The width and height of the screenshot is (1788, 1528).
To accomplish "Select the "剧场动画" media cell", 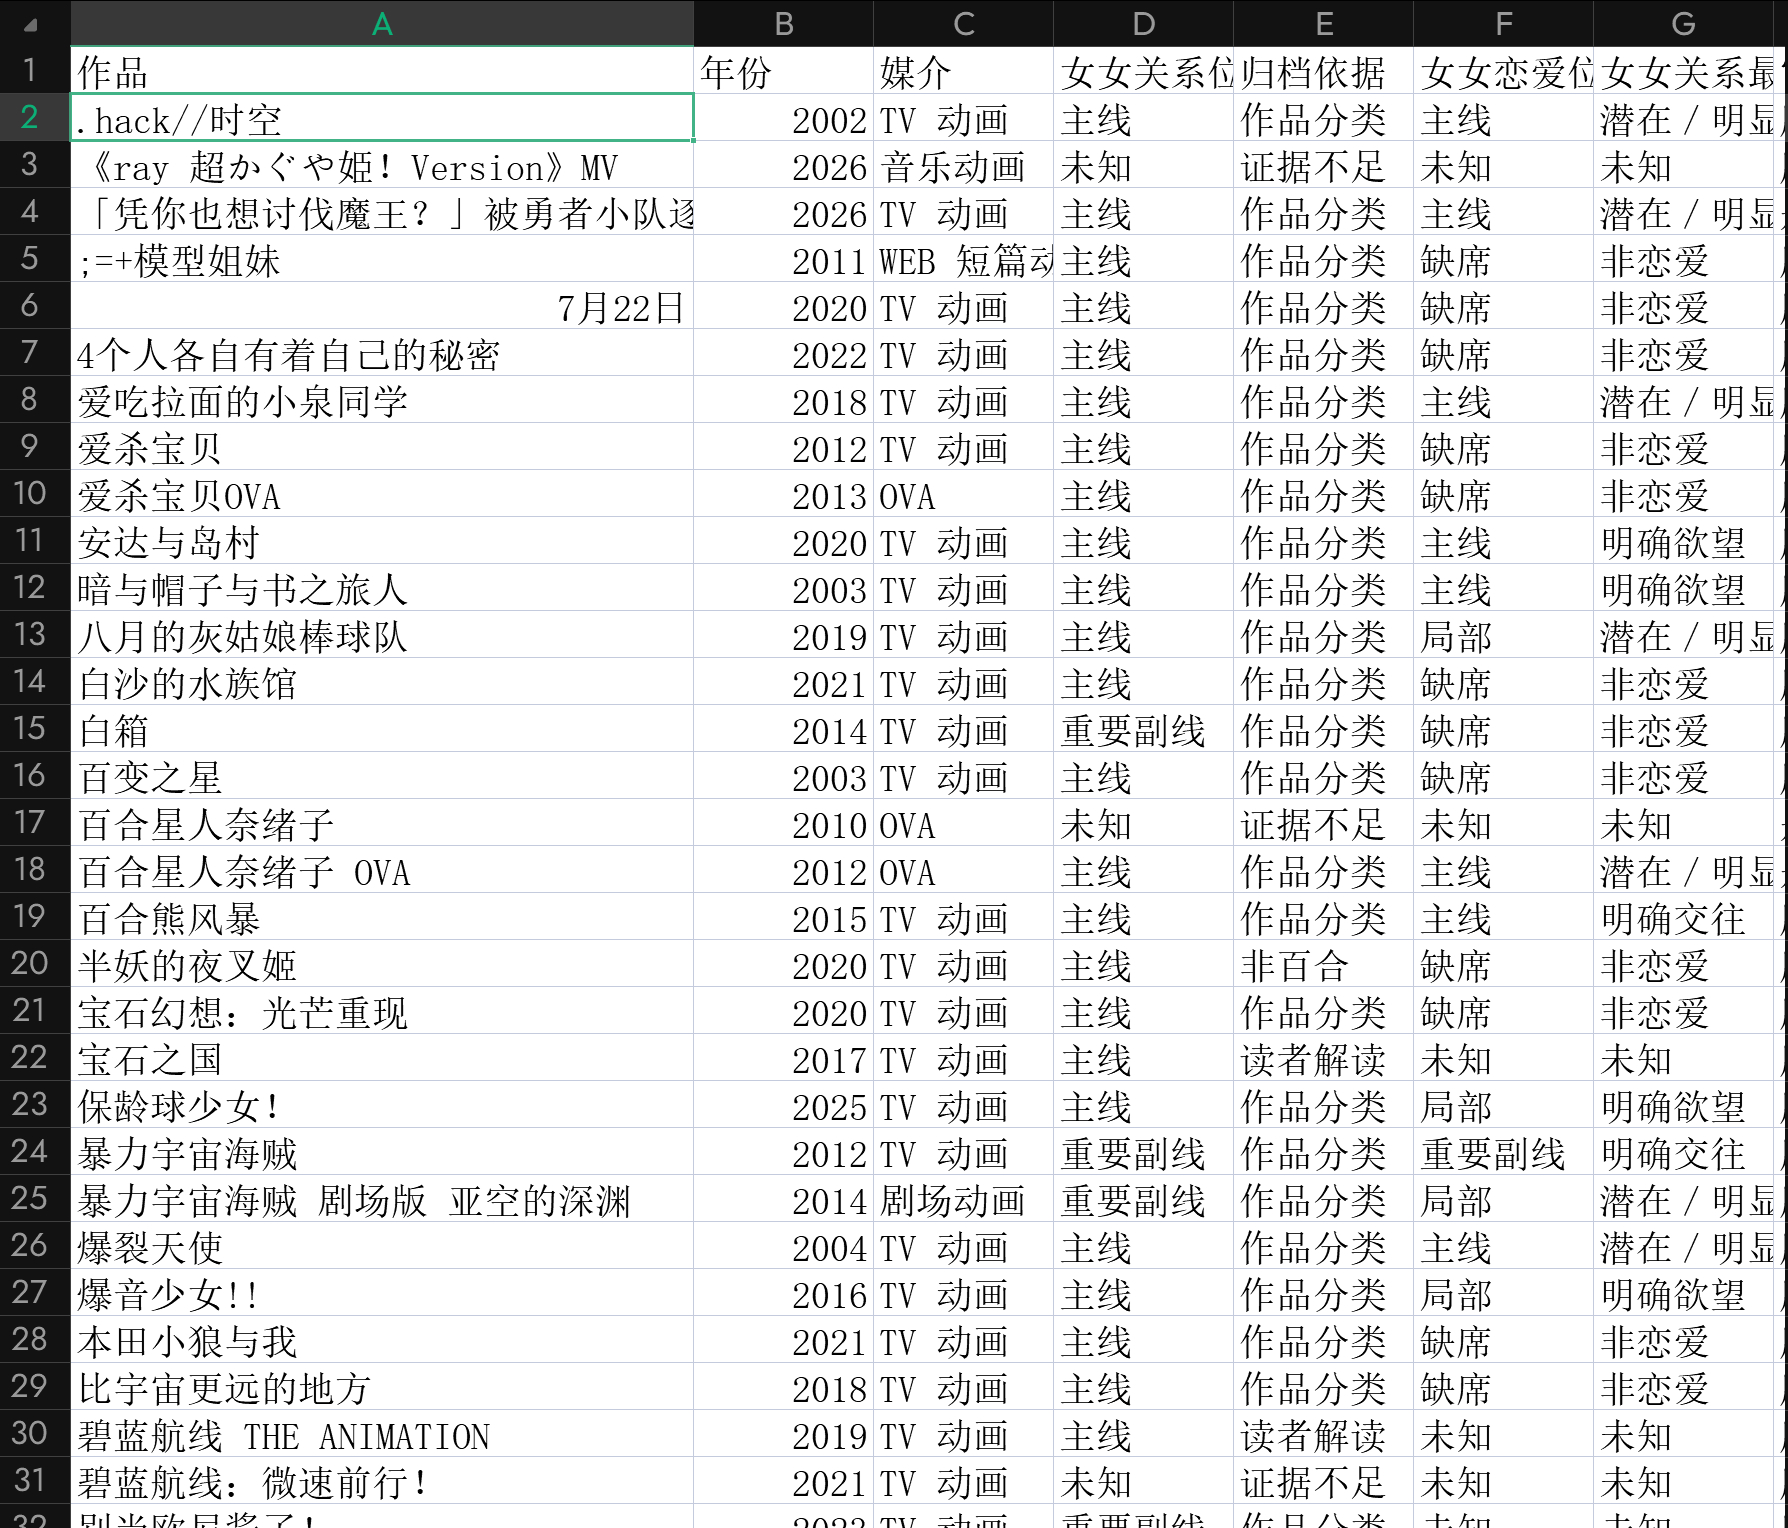I will [x=963, y=1199].
